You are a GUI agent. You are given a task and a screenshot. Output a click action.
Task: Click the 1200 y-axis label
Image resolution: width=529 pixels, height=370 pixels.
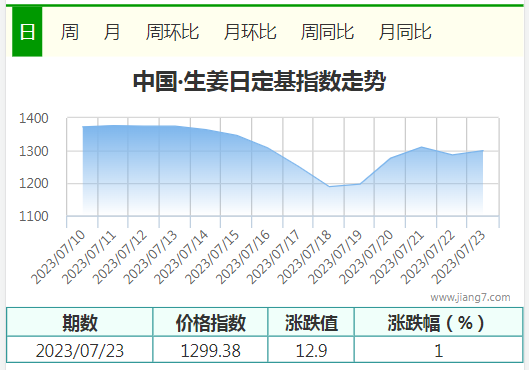[34, 183]
